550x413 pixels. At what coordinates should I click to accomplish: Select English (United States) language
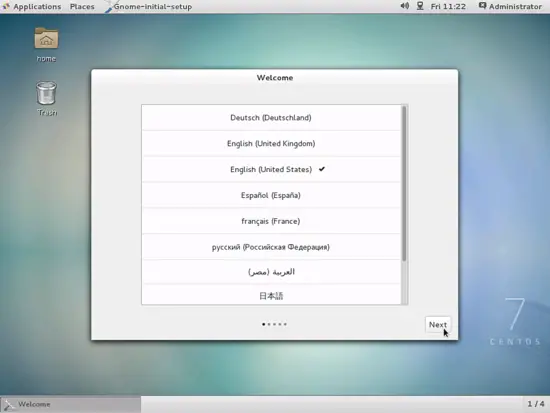point(271,169)
